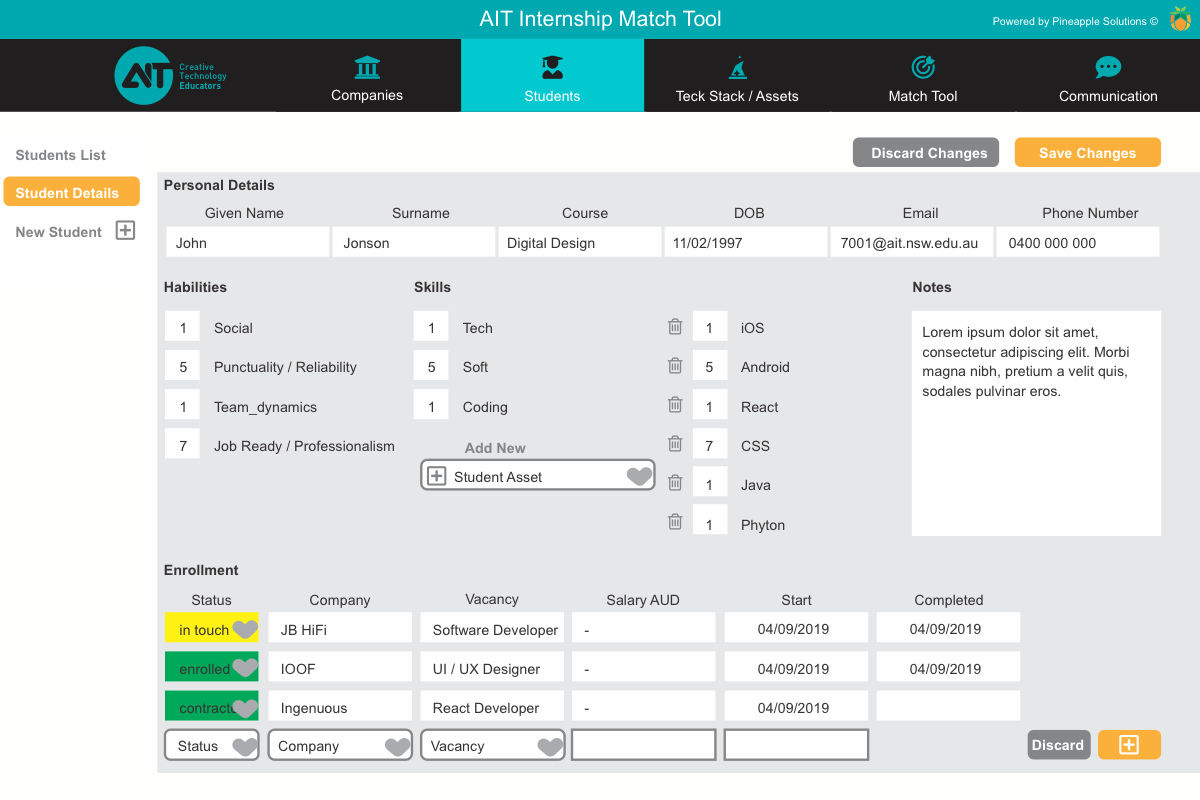Expand the new enrollment Status dropdown
1200x800 pixels.
244,746
